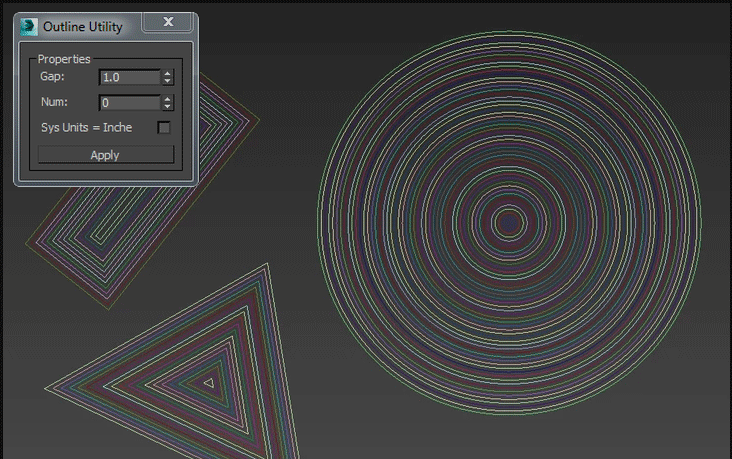
Task: Click the Outline Utility title text
Action: (83, 27)
